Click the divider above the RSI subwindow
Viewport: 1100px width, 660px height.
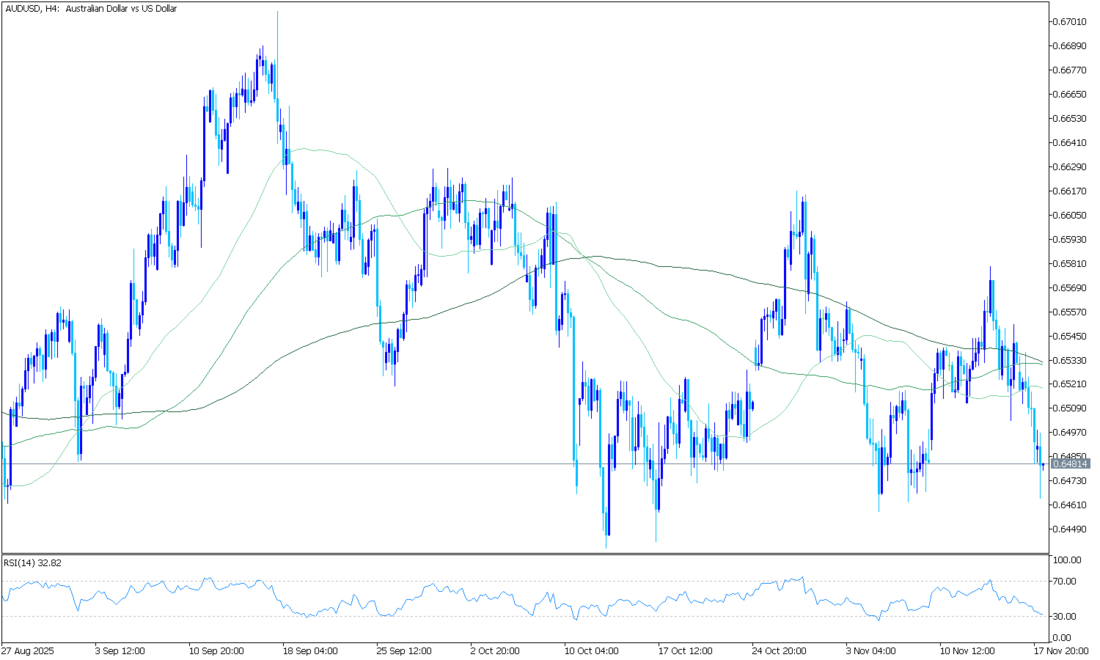[x=520, y=553]
